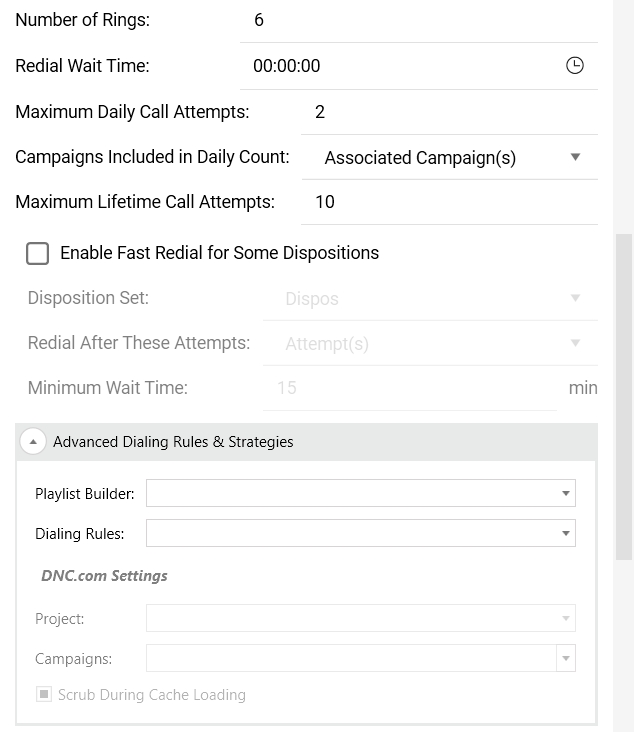Open the Redial Wait Time clock picker

[x=575, y=65]
